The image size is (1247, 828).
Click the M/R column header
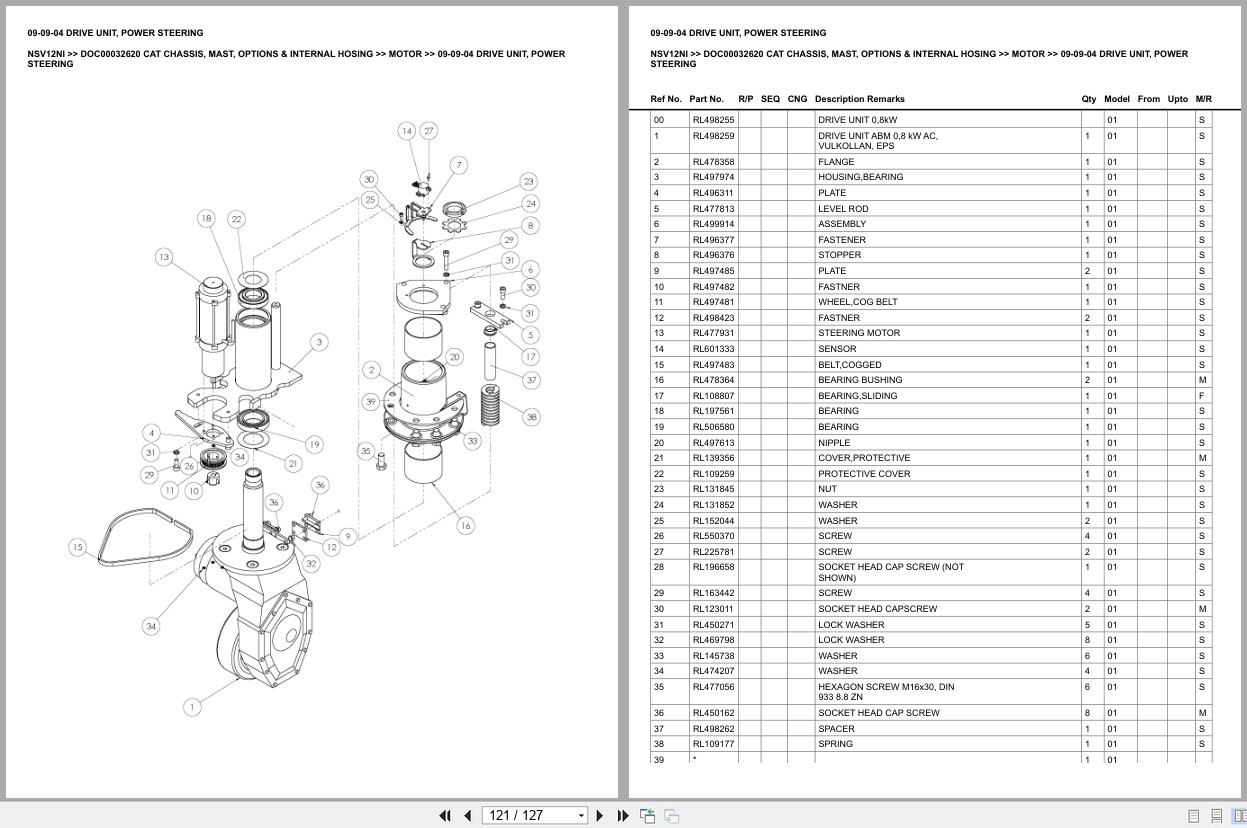point(1204,99)
